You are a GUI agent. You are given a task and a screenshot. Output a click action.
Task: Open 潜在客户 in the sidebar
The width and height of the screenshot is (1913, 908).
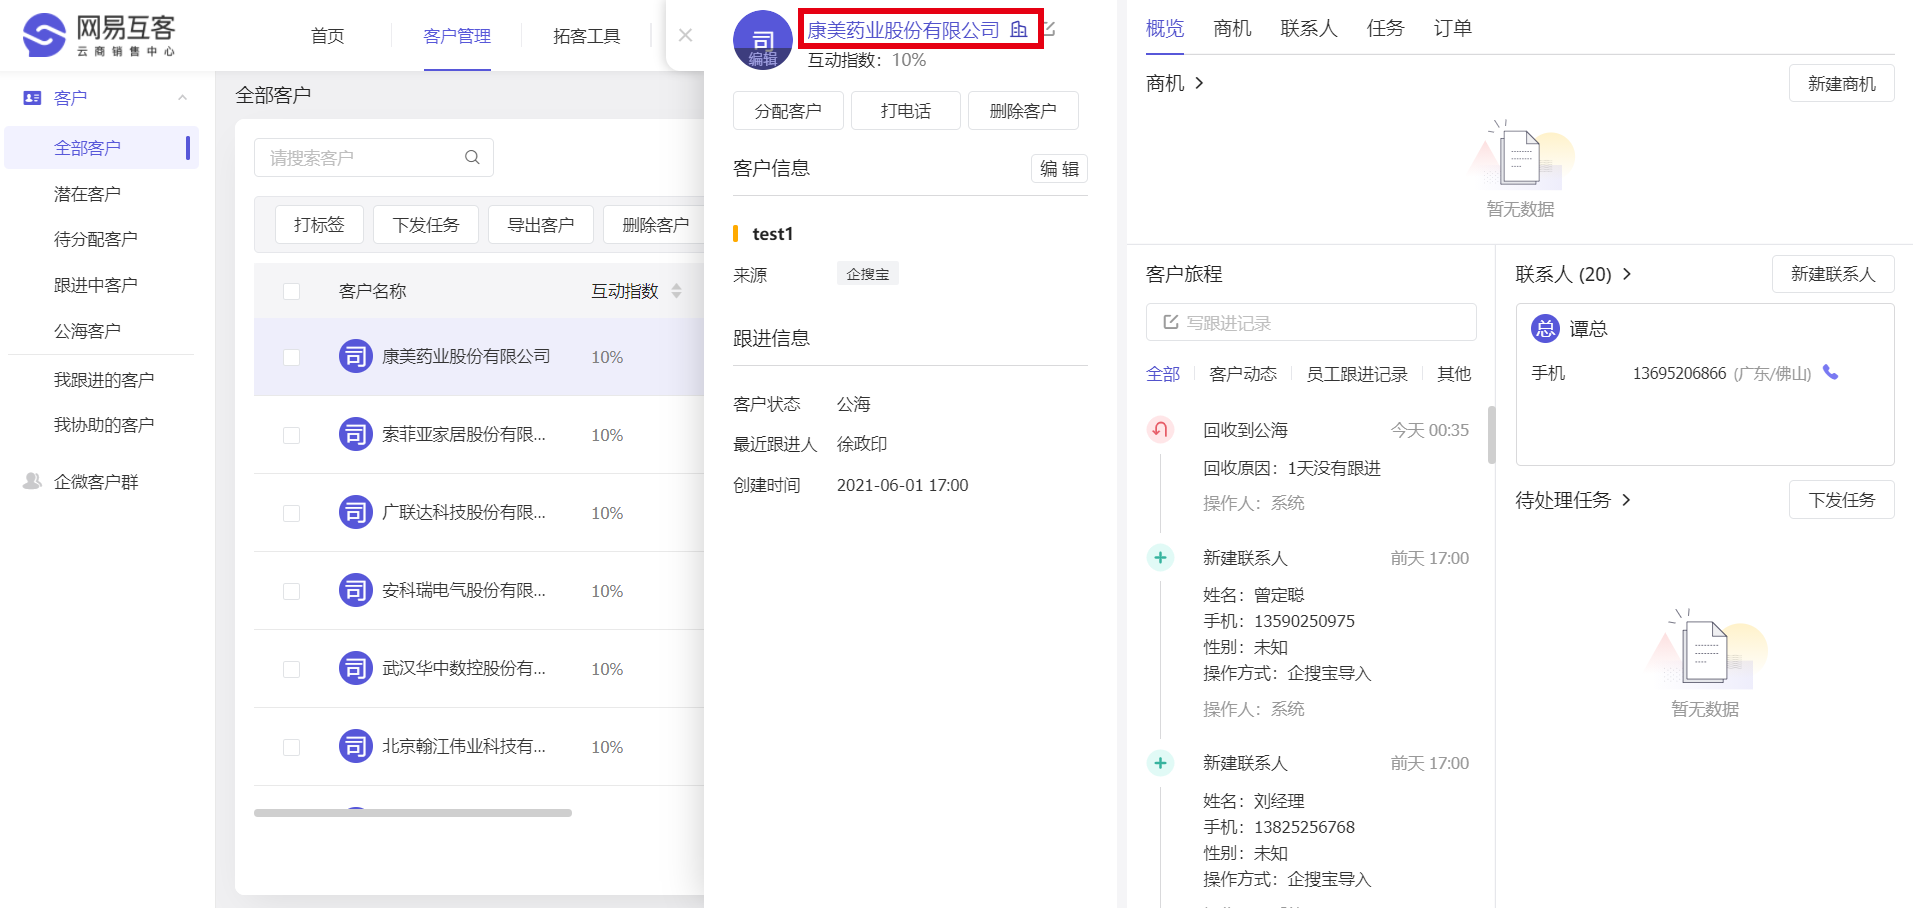point(87,194)
